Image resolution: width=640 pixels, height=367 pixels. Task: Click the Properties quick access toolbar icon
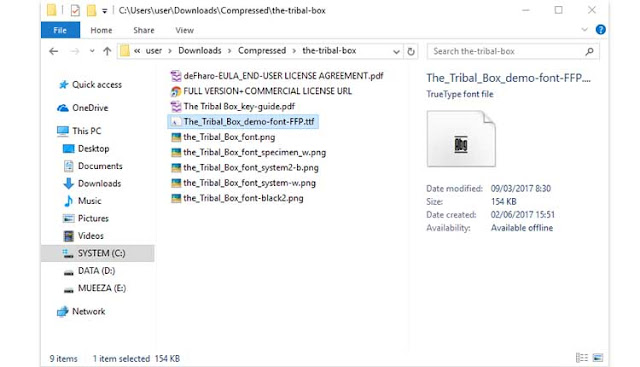[x=75, y=10]
